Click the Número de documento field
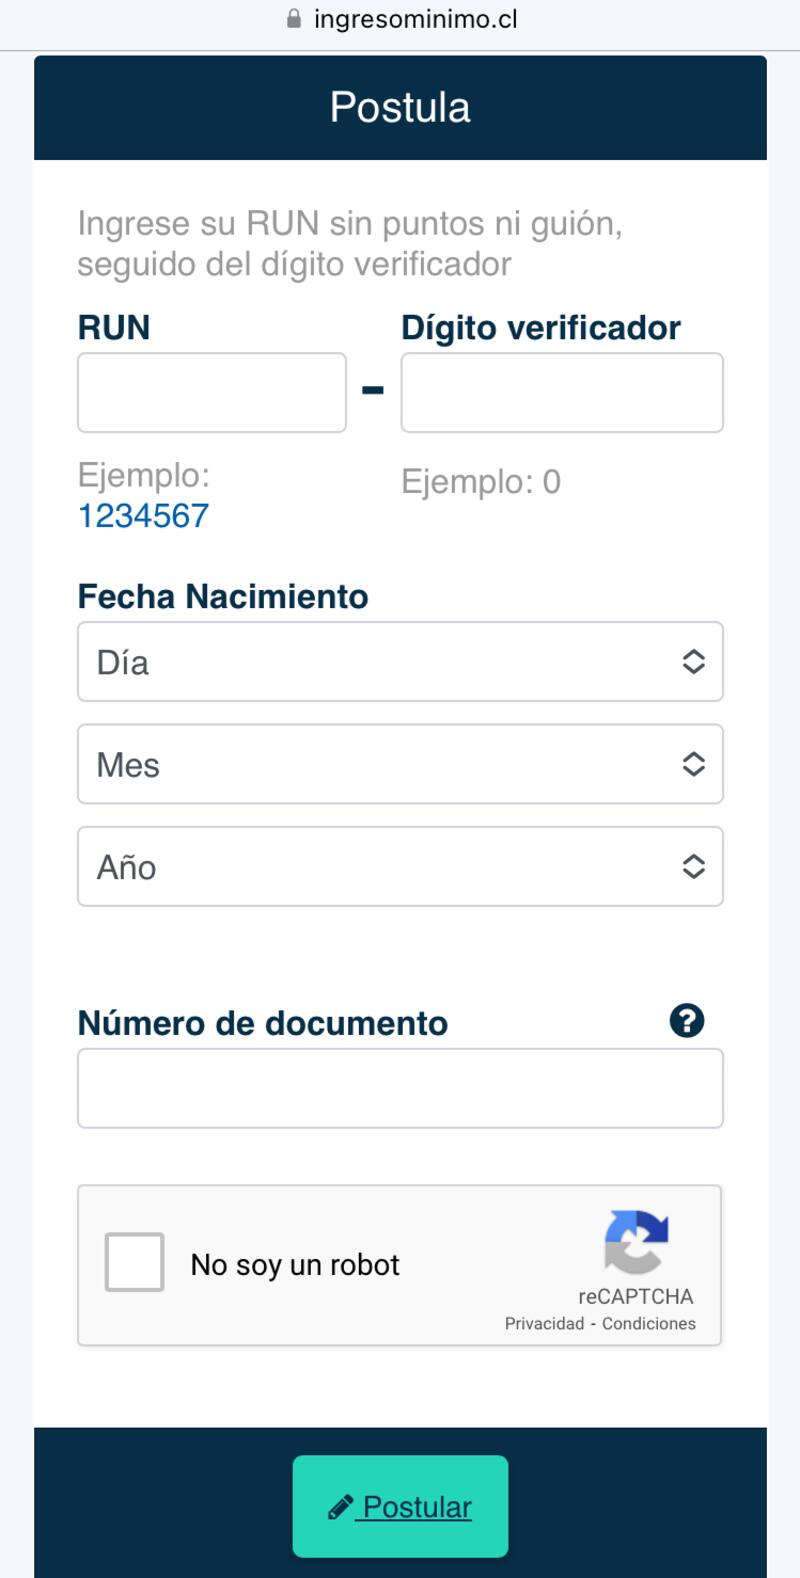800x1578 pixels. click(400, 1089)
